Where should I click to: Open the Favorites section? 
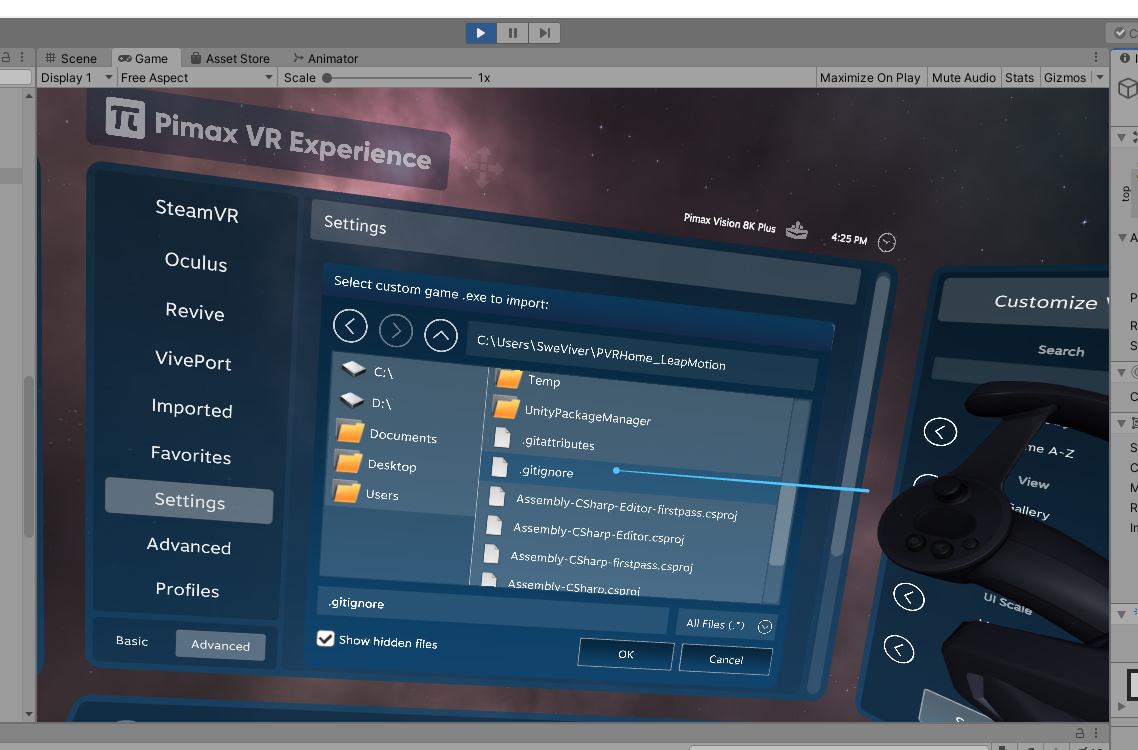[191, 455]
